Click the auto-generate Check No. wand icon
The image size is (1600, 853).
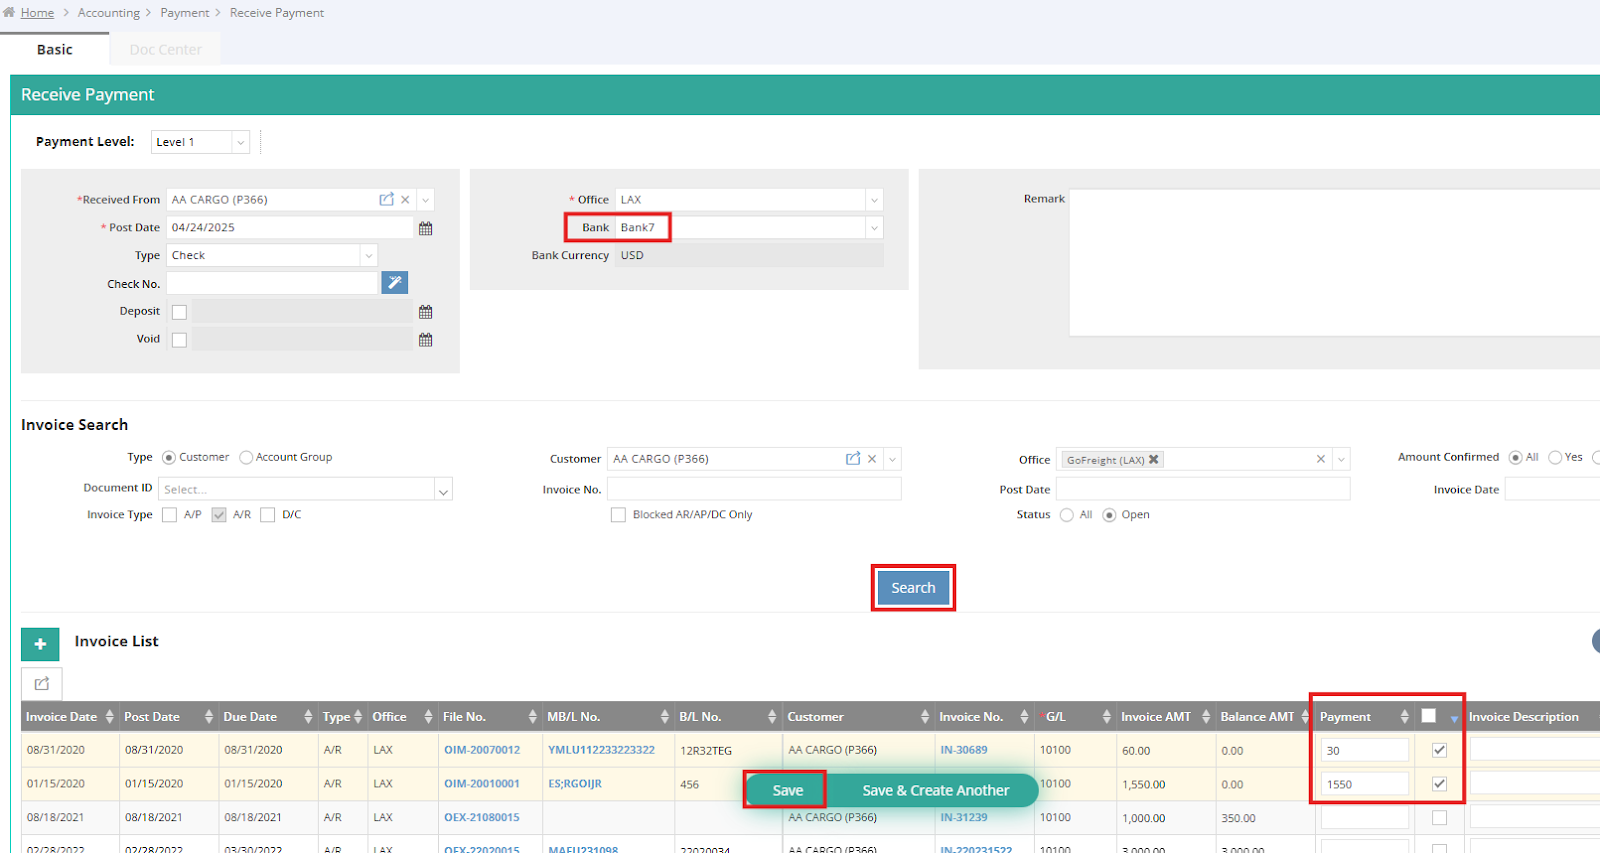(x=395, y=283)
